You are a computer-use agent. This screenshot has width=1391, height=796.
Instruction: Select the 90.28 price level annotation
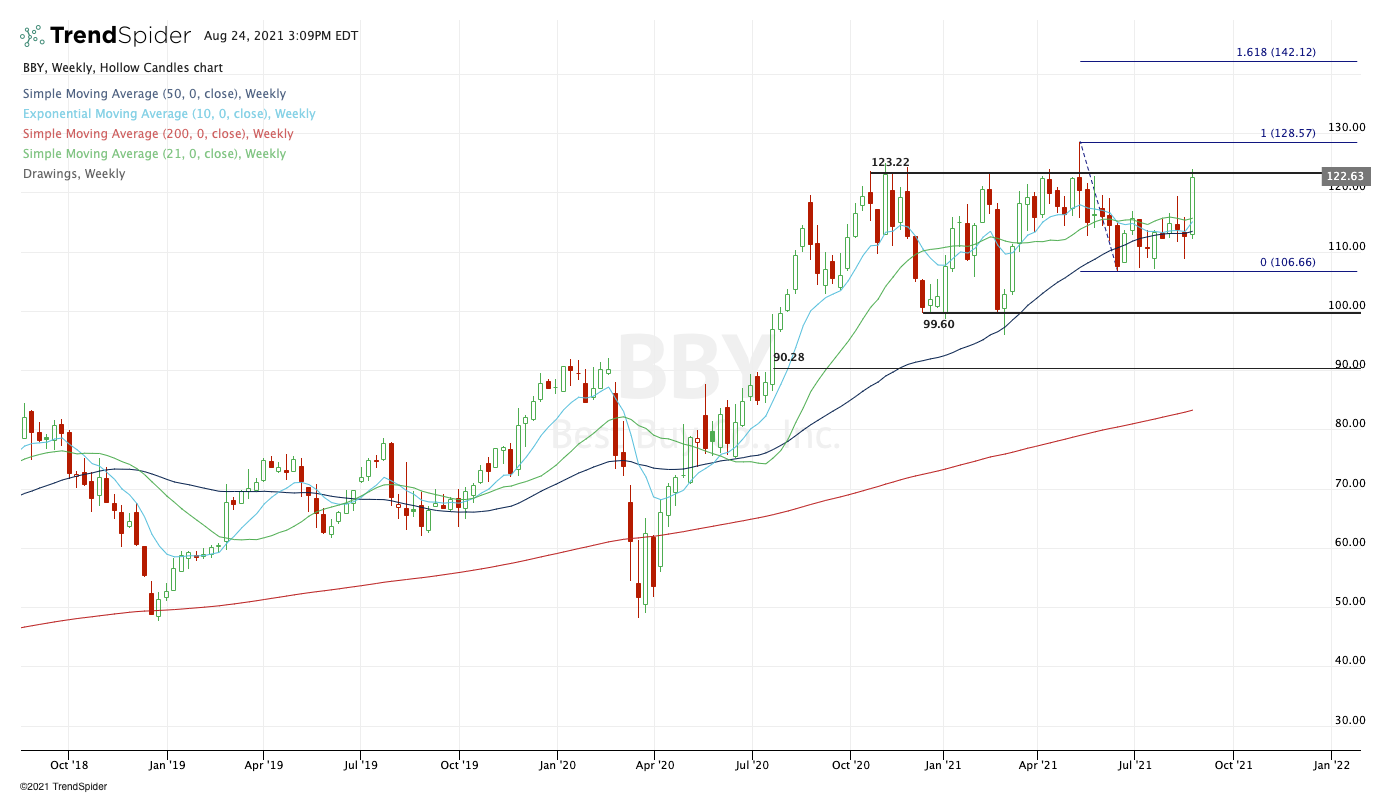[788, 357]
